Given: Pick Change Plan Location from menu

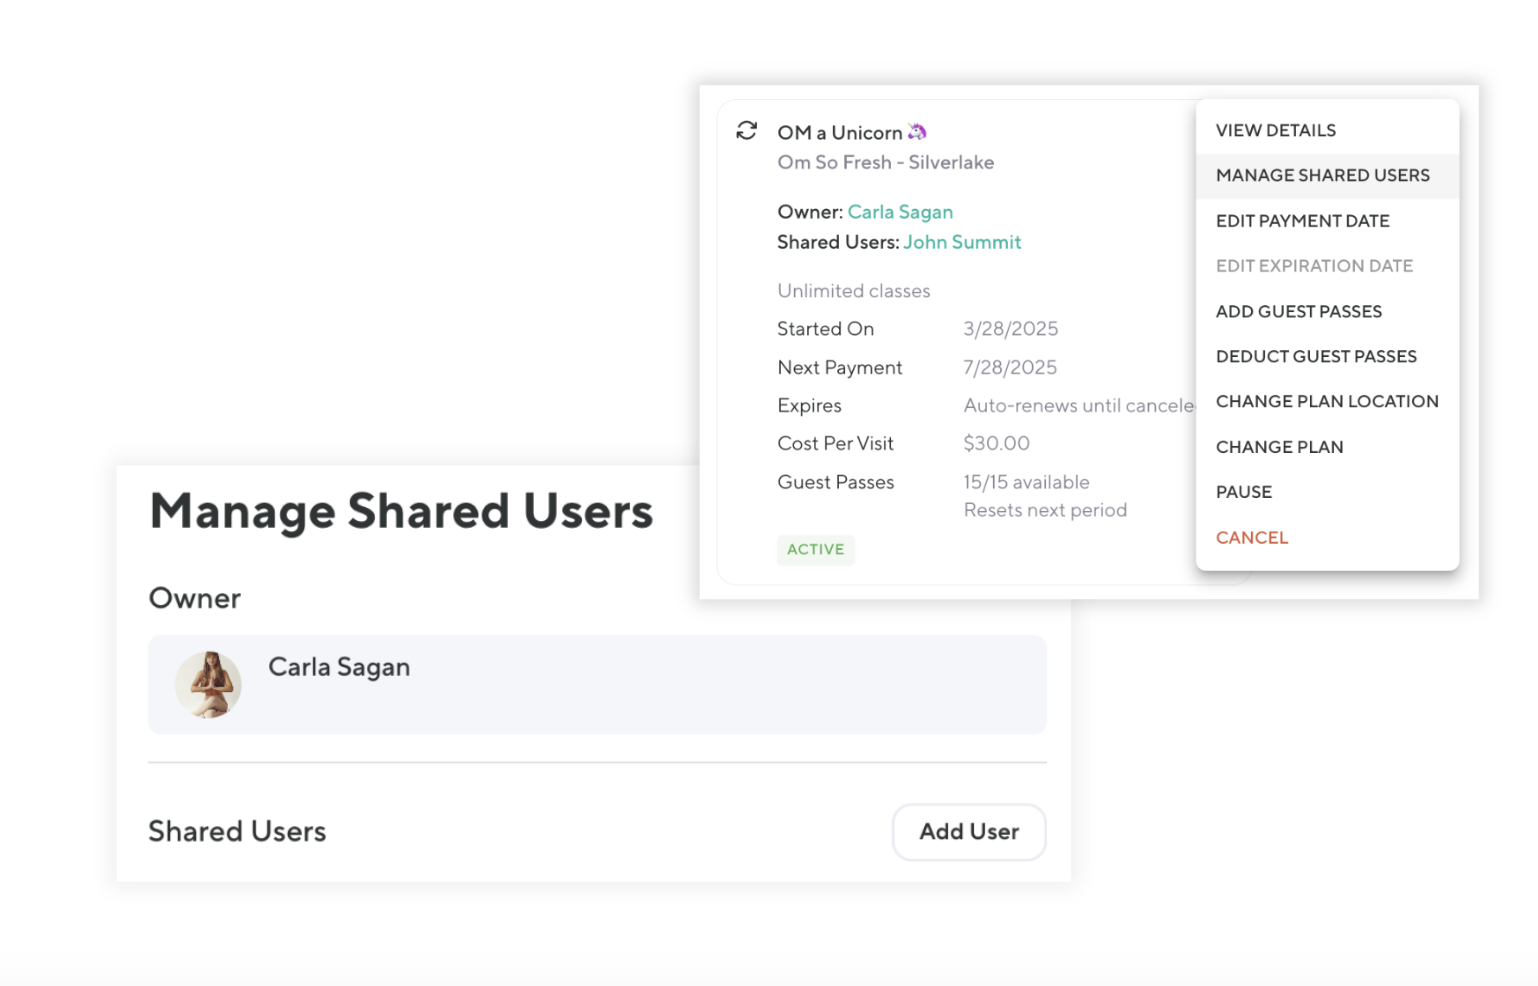Looking at the screenshot, I should click(x=1326, y=401).
